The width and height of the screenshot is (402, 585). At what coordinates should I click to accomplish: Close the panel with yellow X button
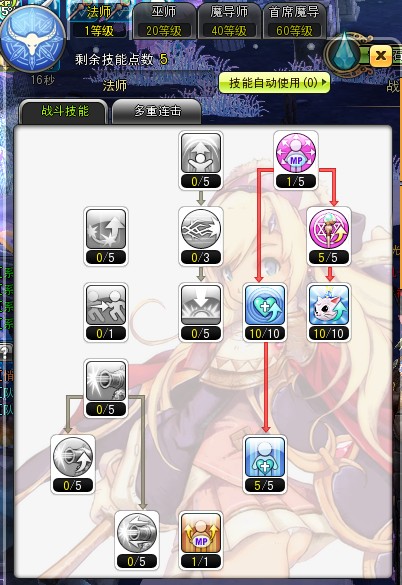(381, 56)
